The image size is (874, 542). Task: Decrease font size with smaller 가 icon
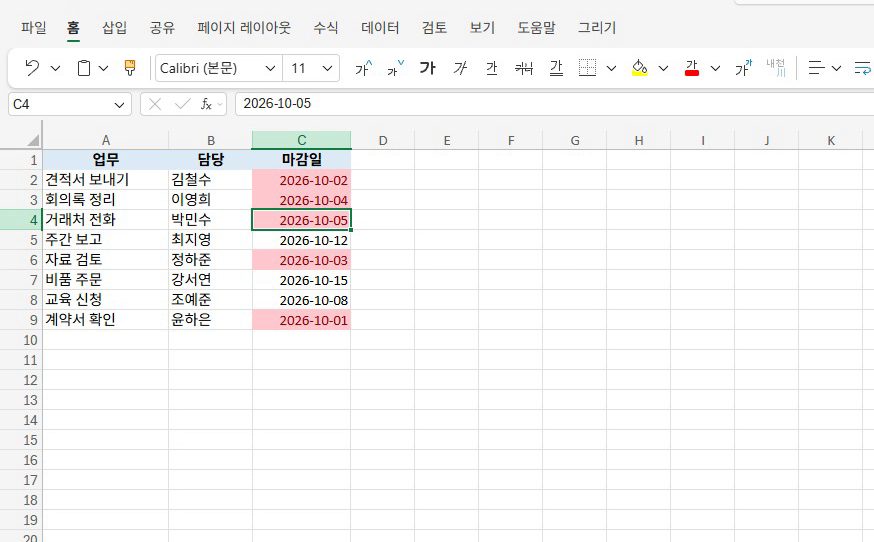pyautogui.click(x=395, y=68)
